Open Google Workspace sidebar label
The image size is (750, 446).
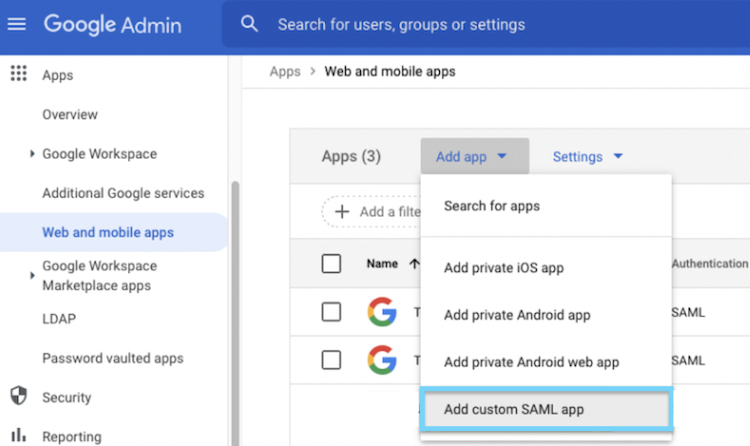[99, 154]
